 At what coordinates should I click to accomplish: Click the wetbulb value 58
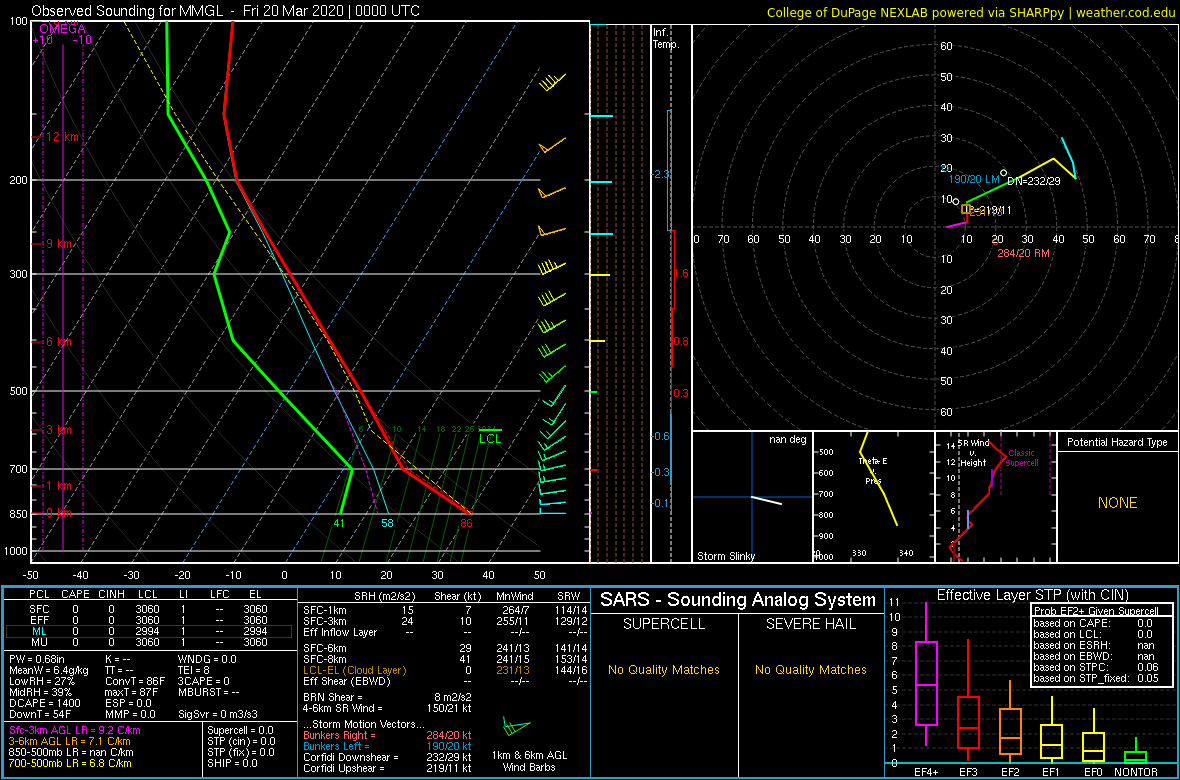click(388, 523)
